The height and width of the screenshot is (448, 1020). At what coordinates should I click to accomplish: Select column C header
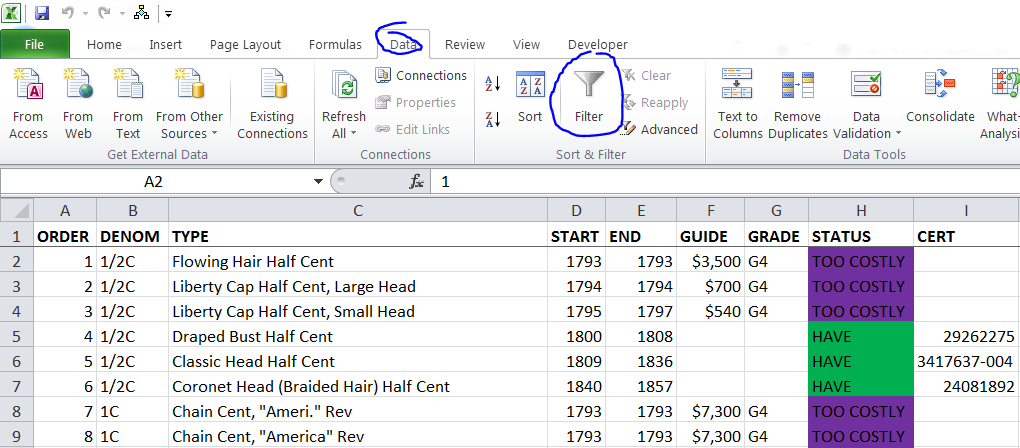tap(358, 210)
